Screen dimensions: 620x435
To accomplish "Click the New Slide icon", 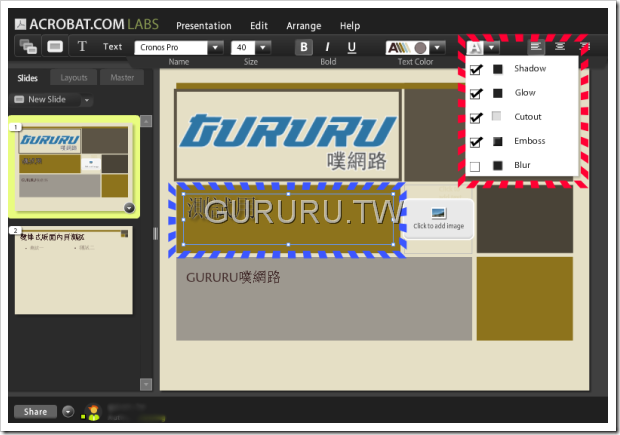I will pos(19,99).
